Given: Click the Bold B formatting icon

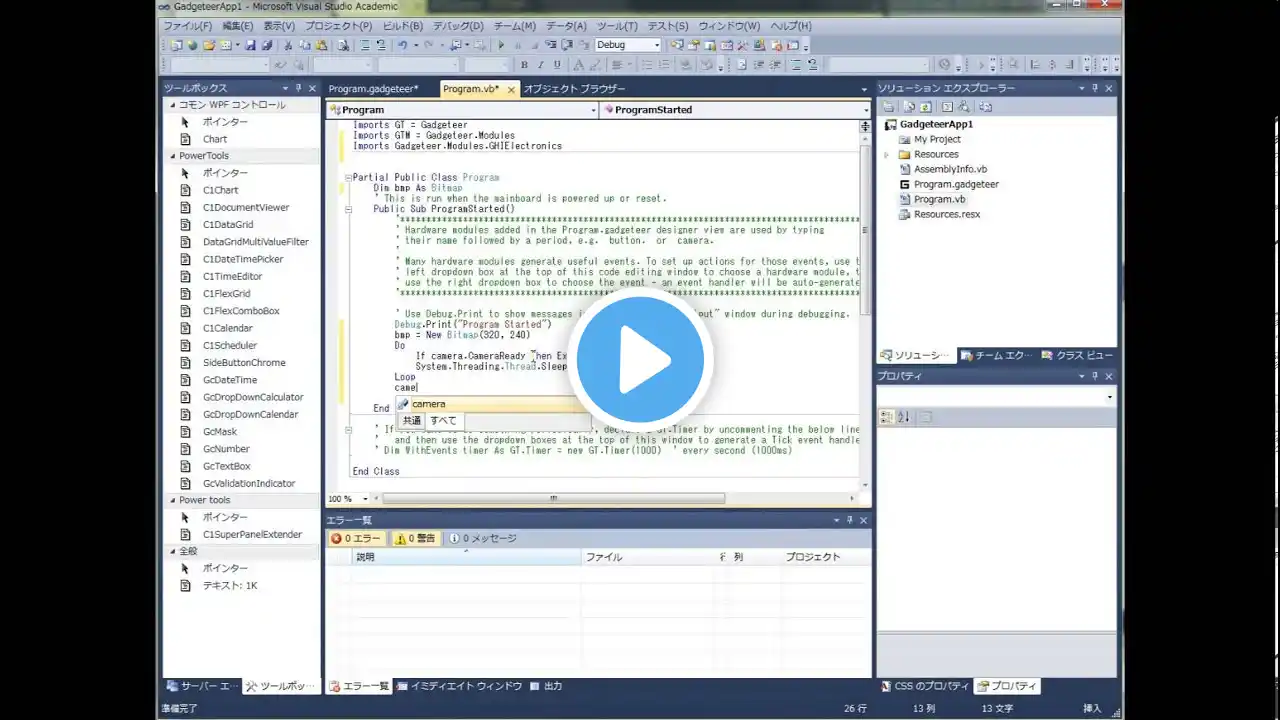Looking at the screenshot, I should (524, 65).
